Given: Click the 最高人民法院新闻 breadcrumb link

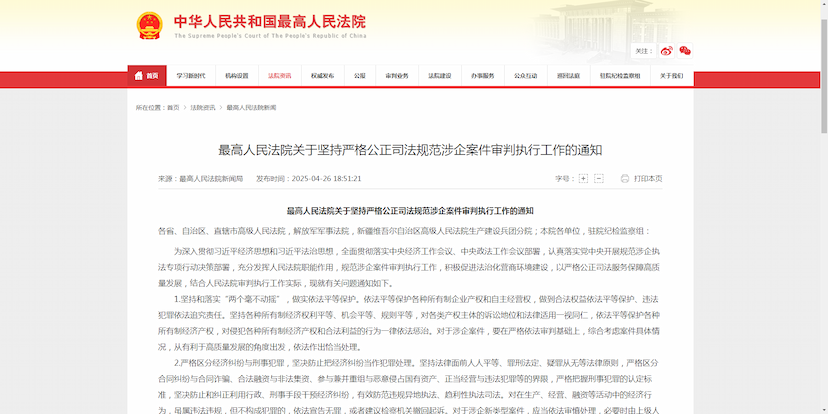Looking at the screenshot, I should pos(251,108).
